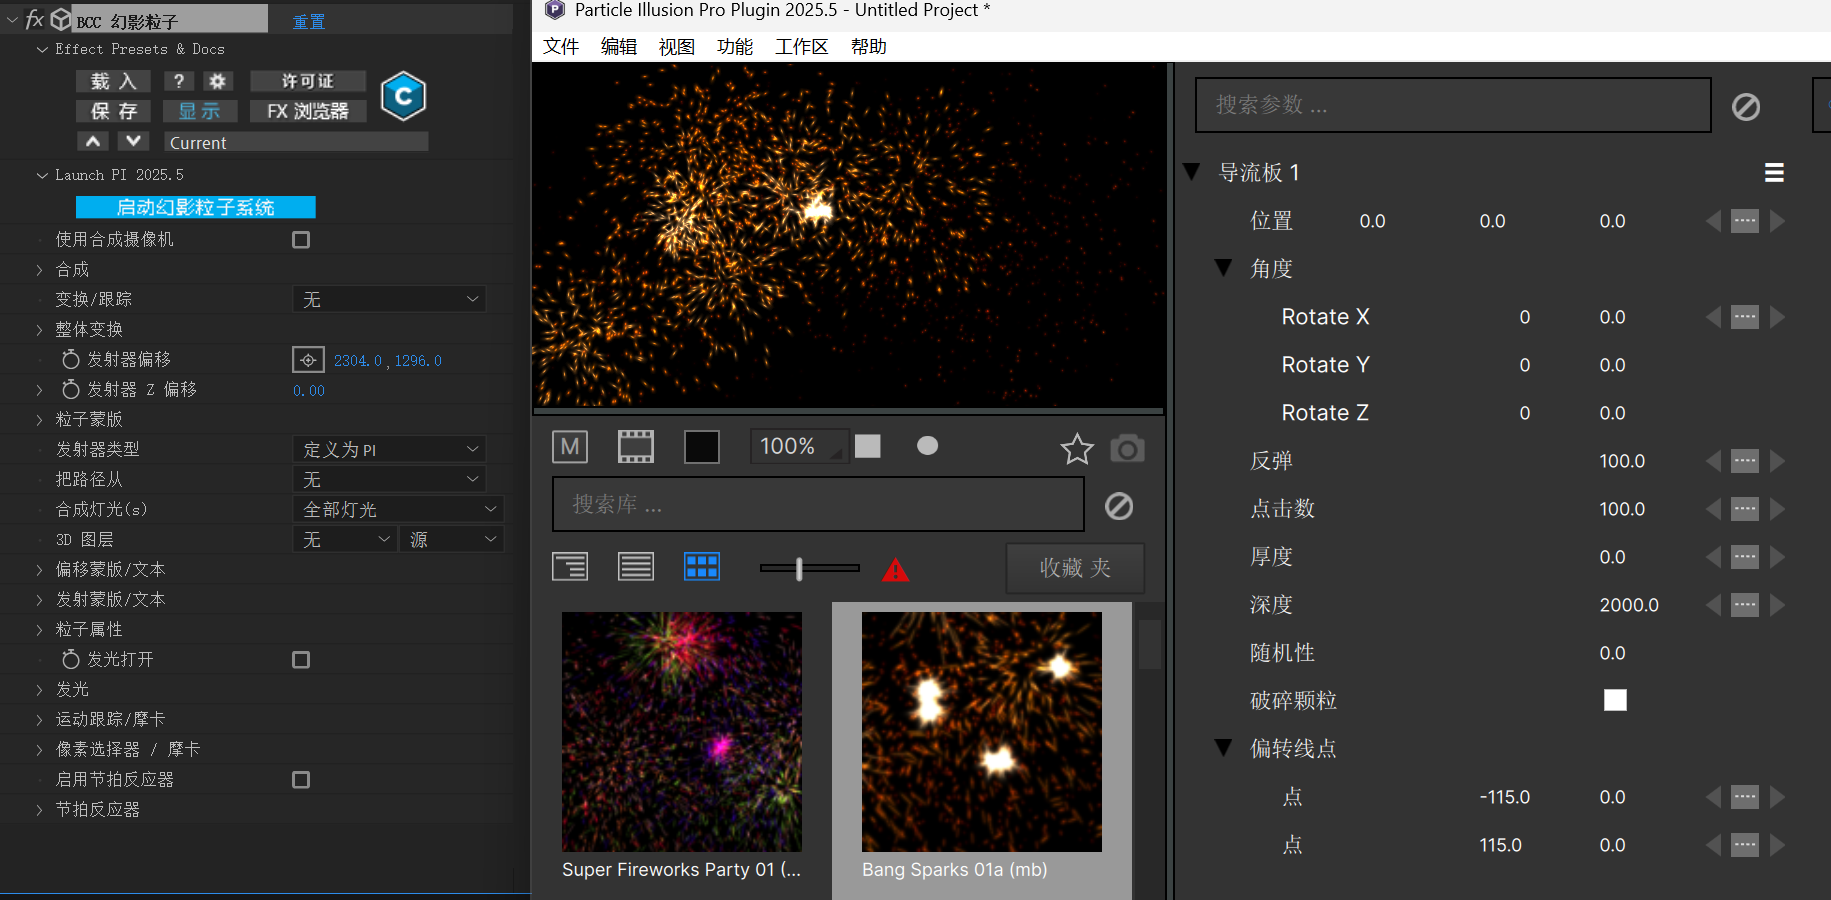Switch library to tree list view
Screen dimensions: 1831x900
tap(570, 567)
